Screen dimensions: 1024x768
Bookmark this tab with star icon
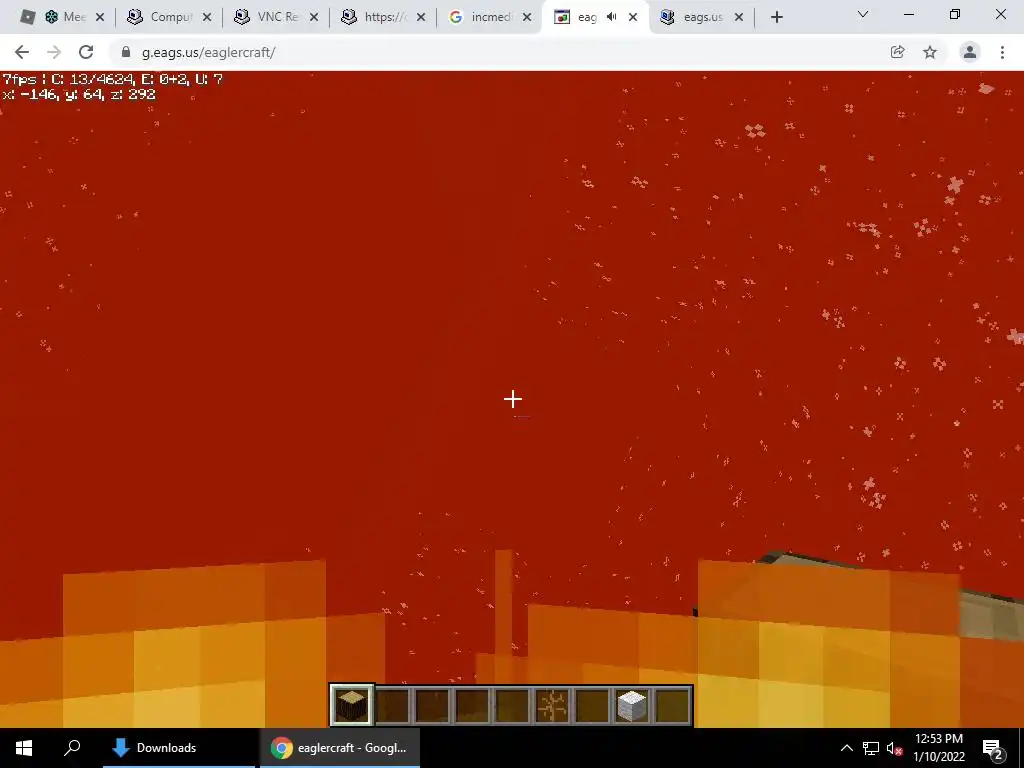[930, 52]
